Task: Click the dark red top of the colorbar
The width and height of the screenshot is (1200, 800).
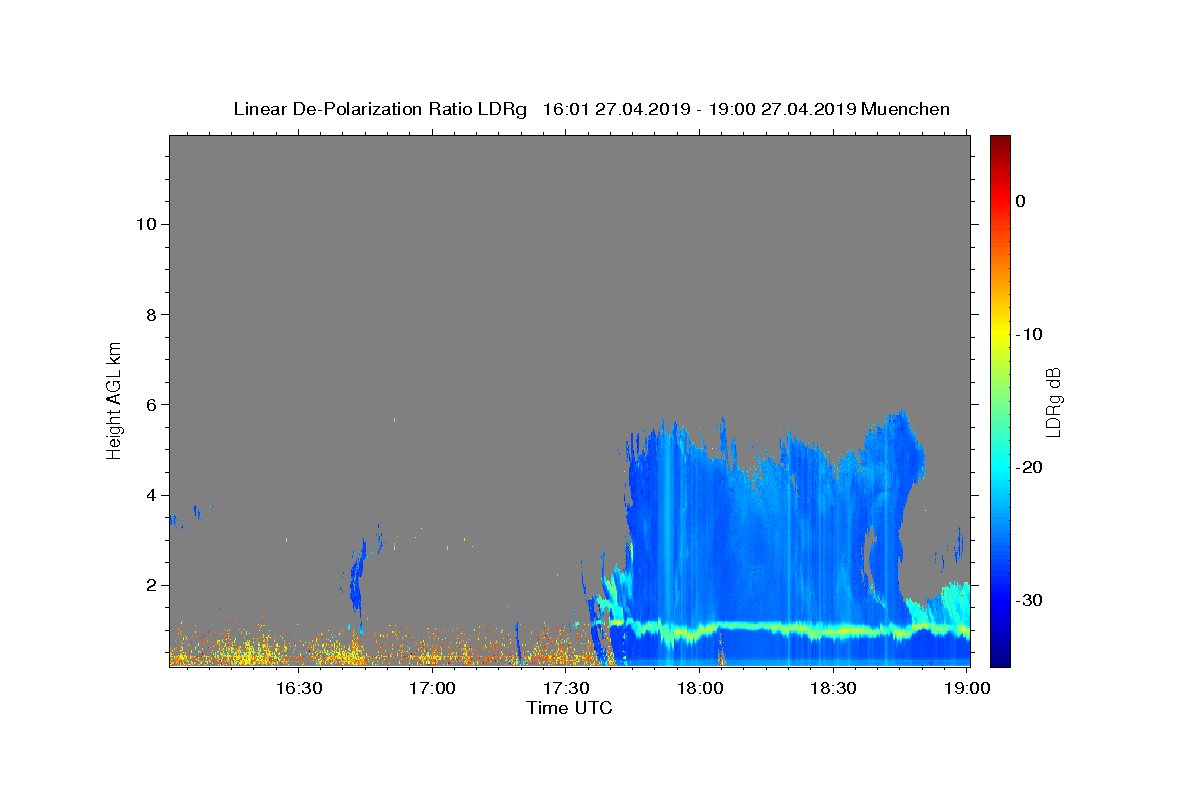Action: click(1000, 143)
